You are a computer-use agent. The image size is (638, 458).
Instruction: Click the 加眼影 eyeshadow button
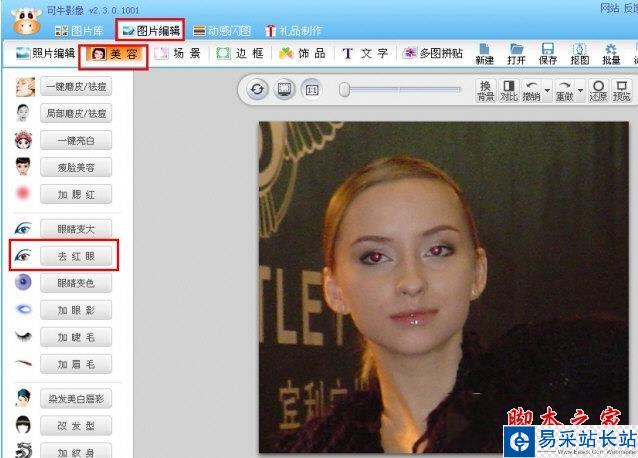click(x=76, y=310)
